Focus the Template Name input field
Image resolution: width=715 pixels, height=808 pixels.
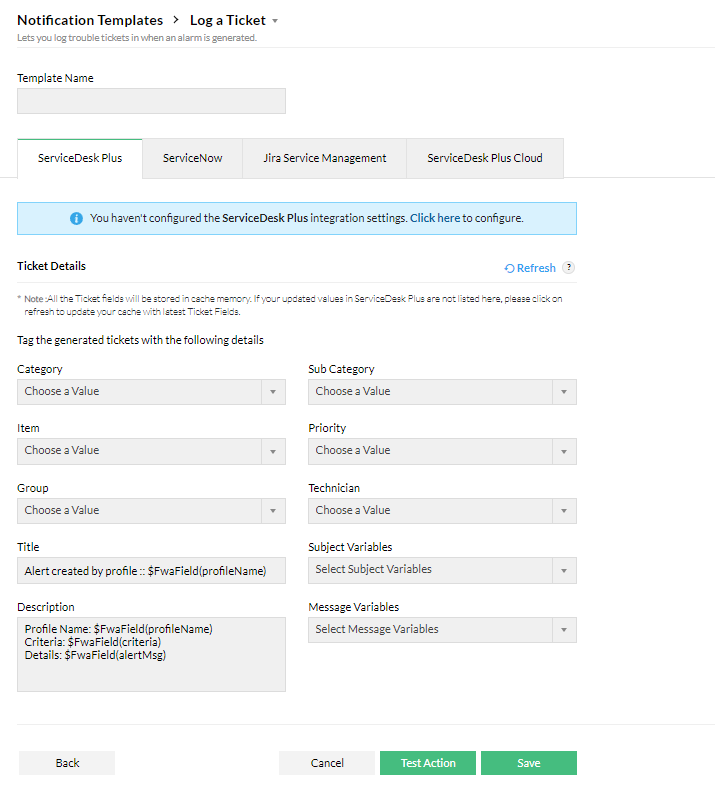151,101
